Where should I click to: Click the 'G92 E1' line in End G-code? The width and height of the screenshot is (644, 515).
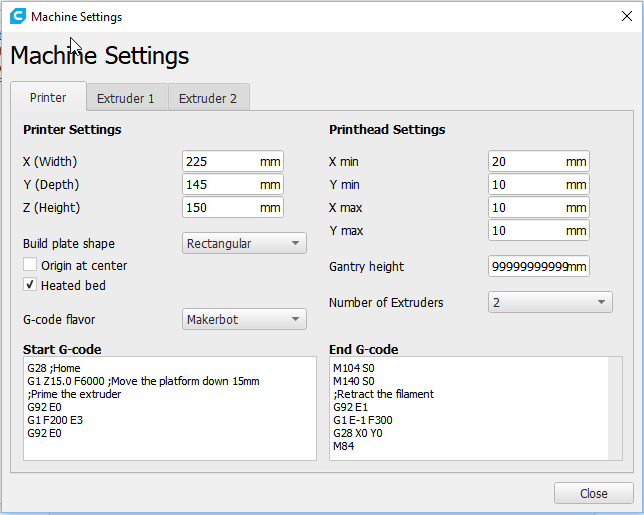pyautogui.click(x=350, y=407)
